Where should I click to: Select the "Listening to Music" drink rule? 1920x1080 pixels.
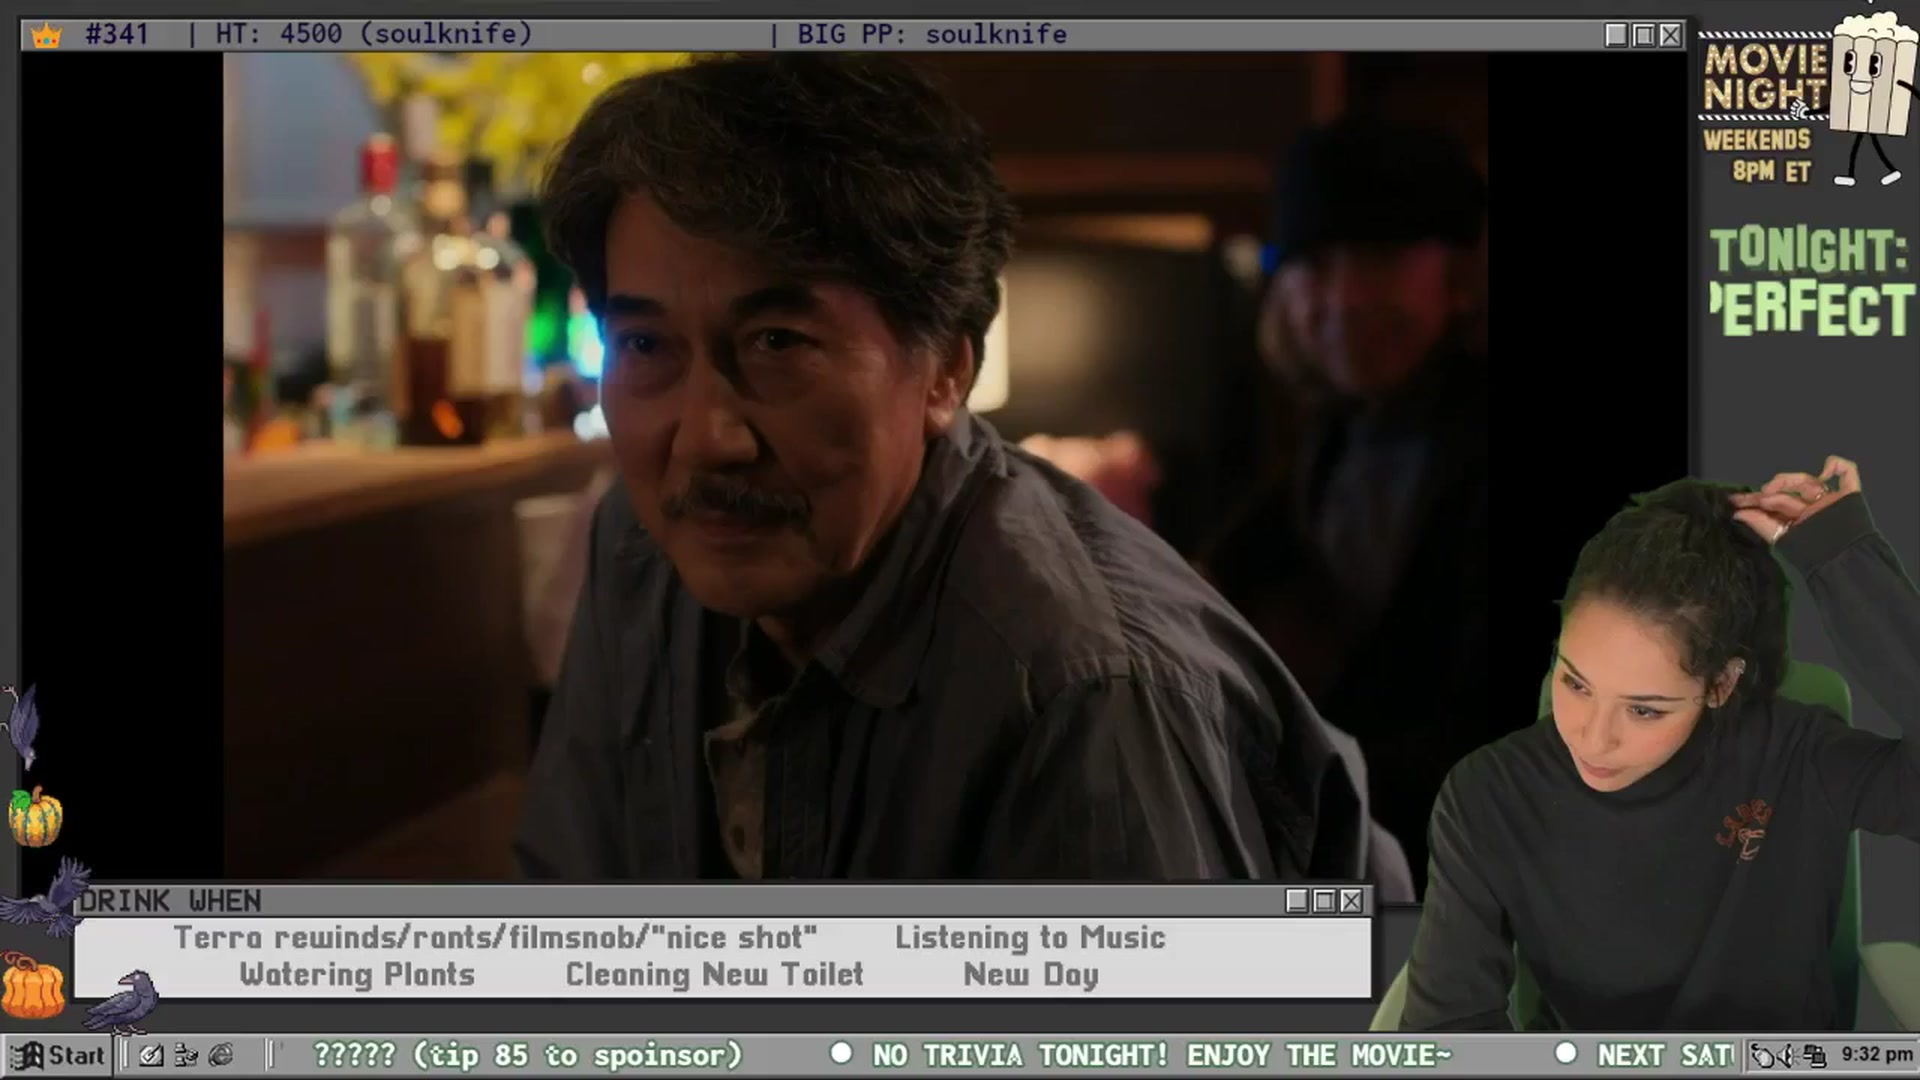(1030, 938)
